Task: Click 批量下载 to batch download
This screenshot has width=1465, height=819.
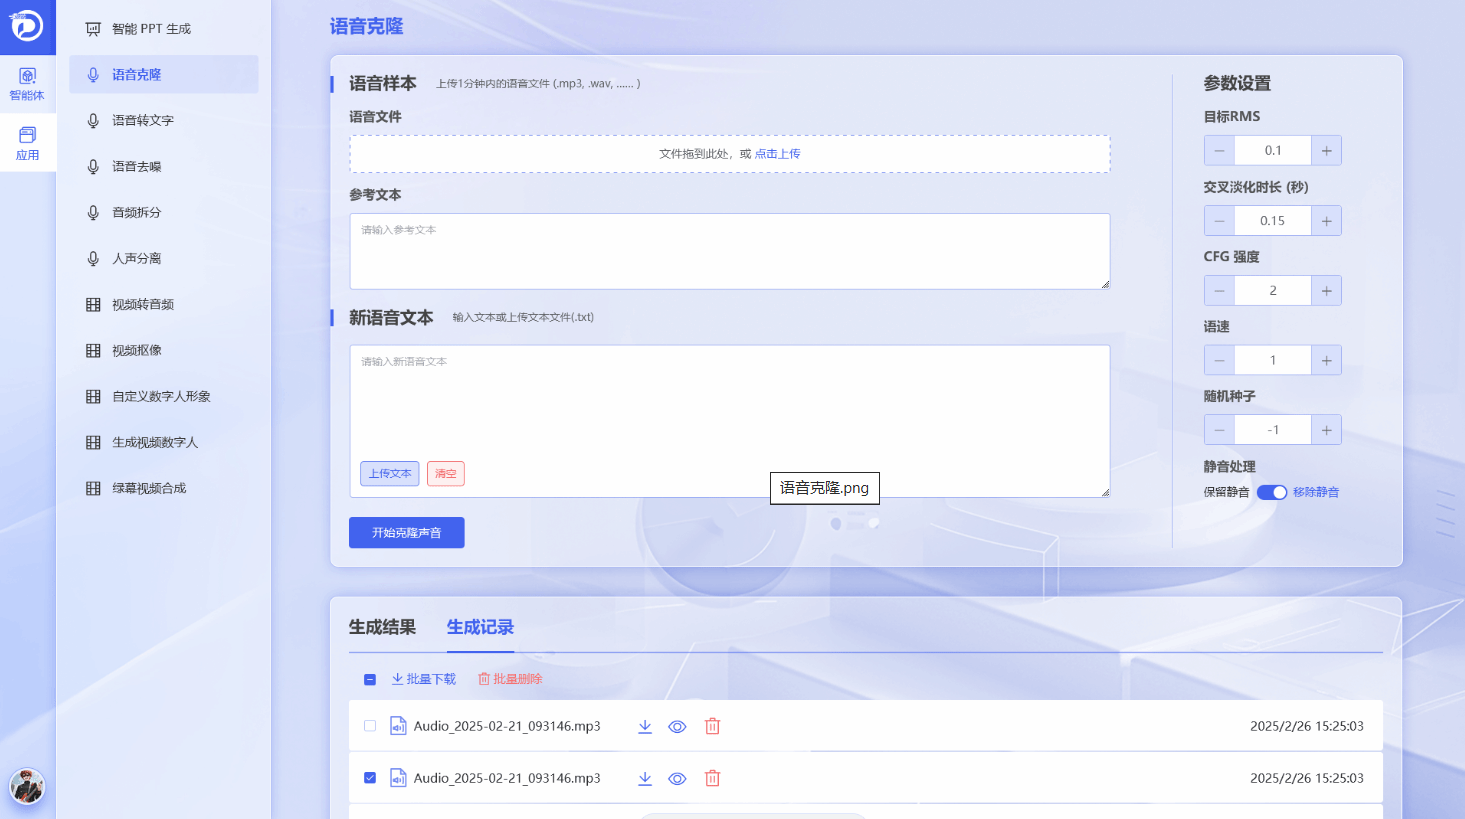Action: pos(424,679)
